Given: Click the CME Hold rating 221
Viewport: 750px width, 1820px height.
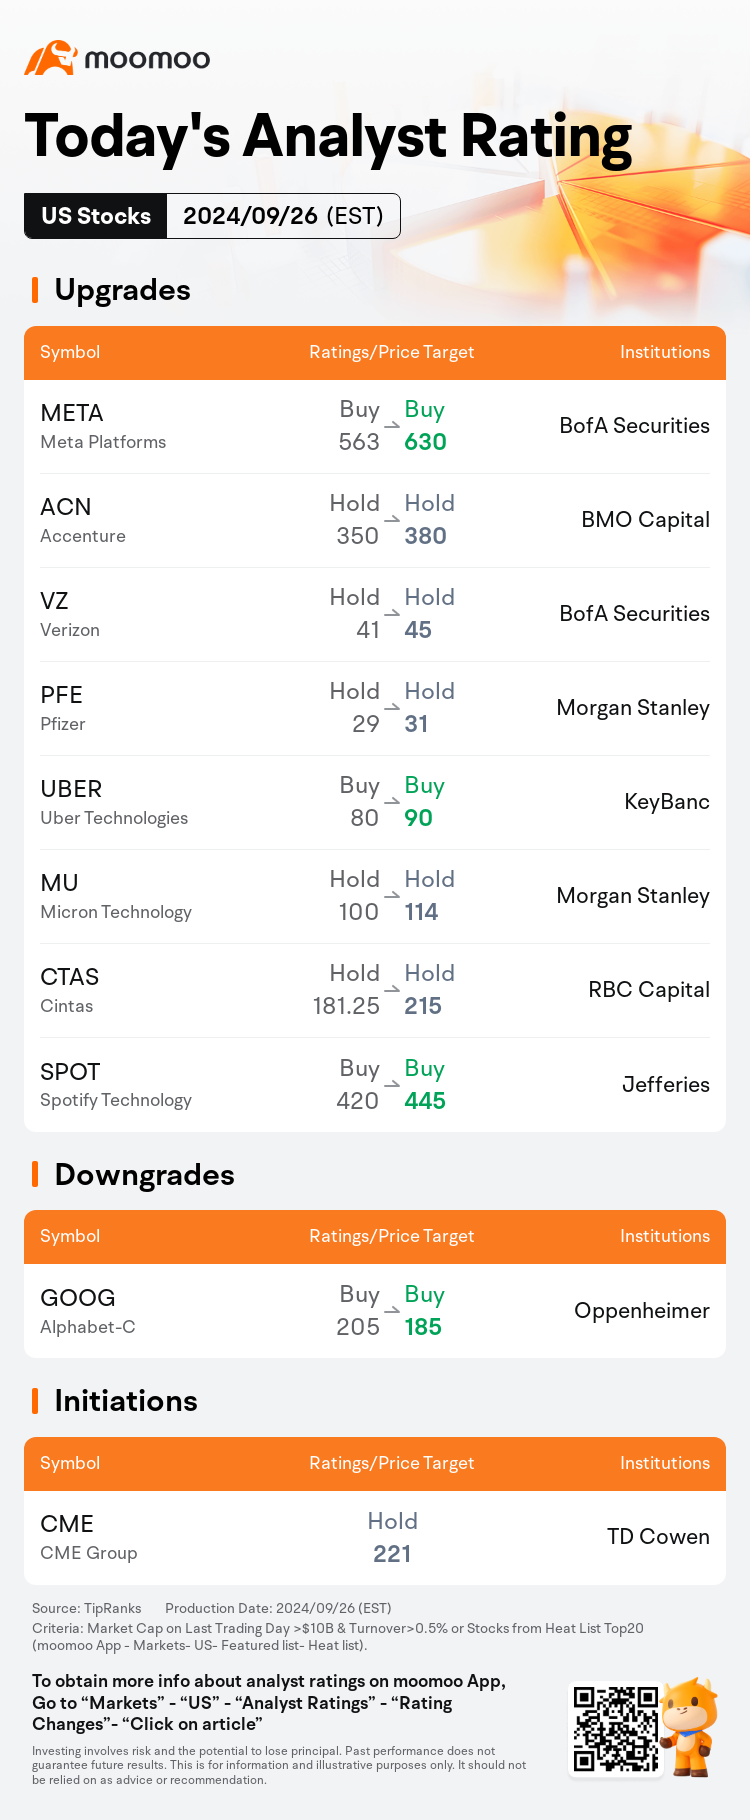Looking at the screenshot, I should [x=392, y=1538].
